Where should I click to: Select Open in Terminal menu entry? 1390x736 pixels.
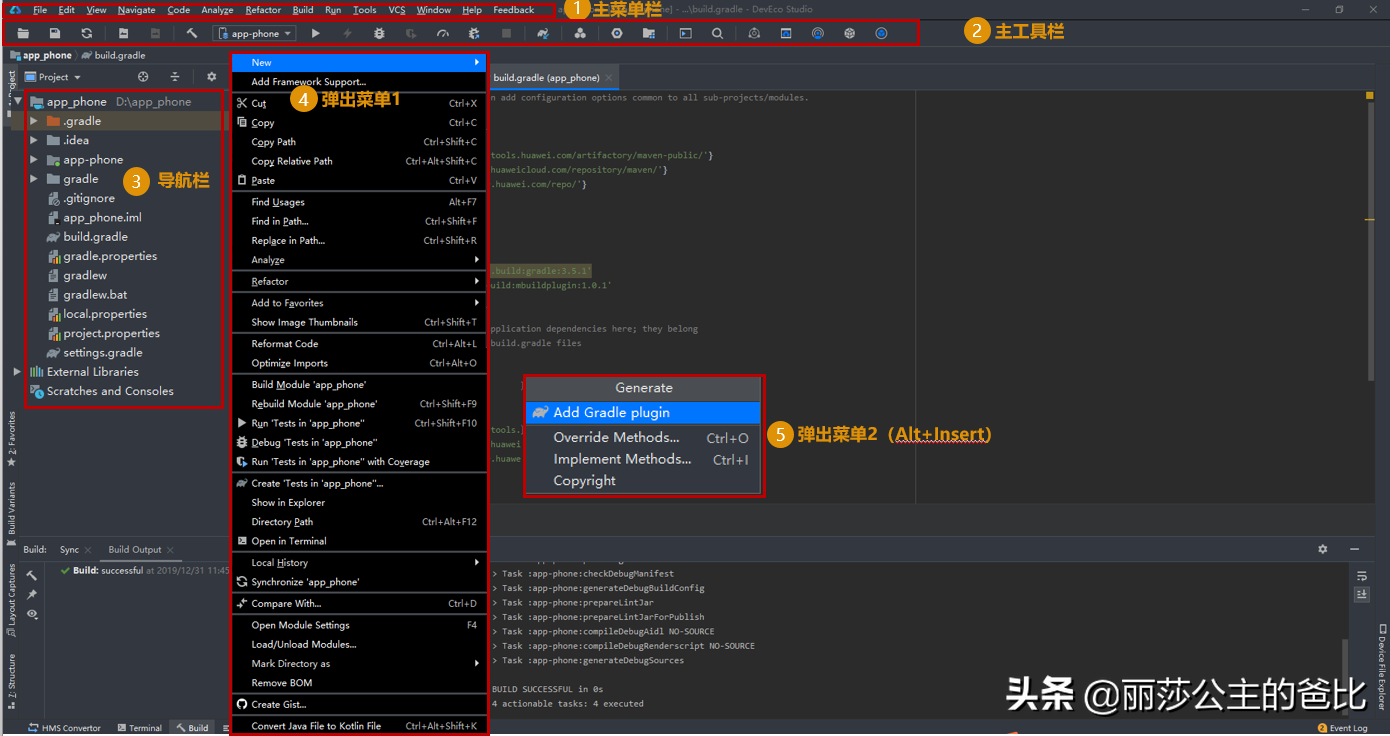pos(359,541)
